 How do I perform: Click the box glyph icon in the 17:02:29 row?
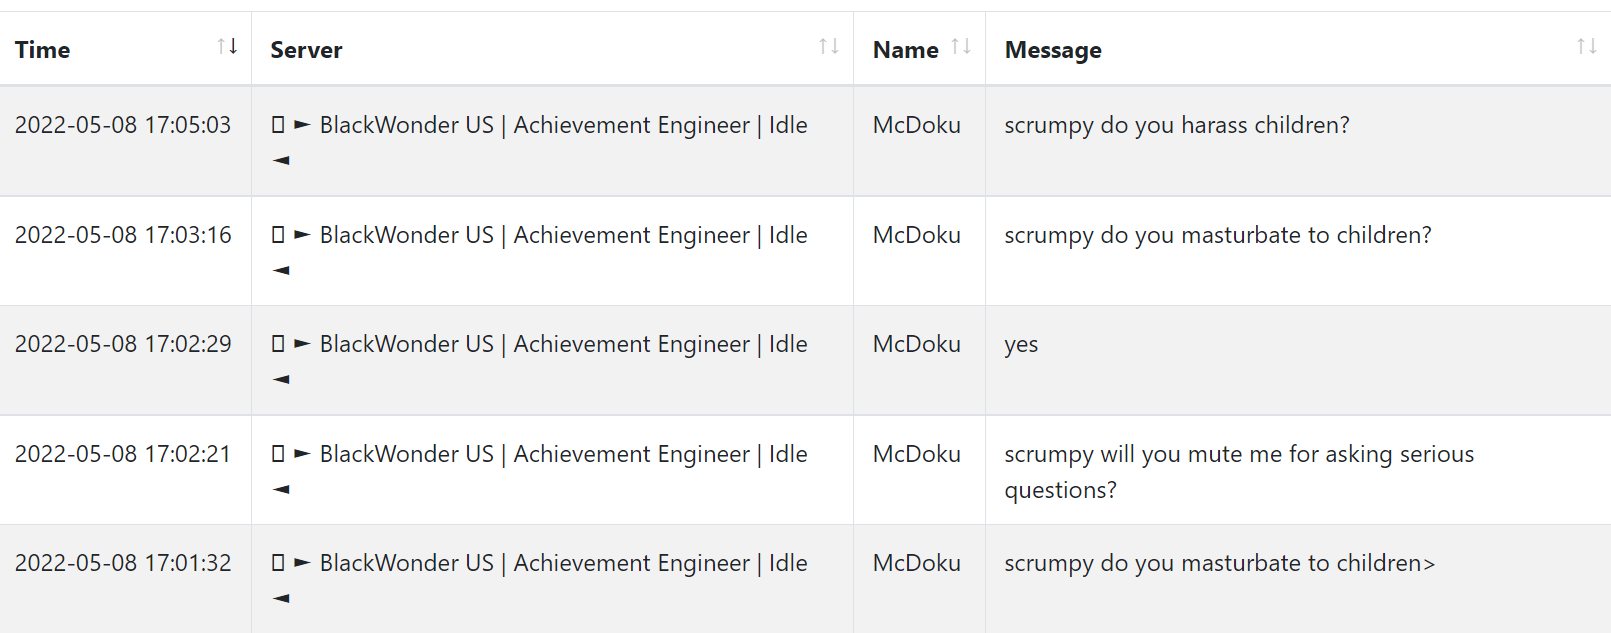click(x=278, y=344)
